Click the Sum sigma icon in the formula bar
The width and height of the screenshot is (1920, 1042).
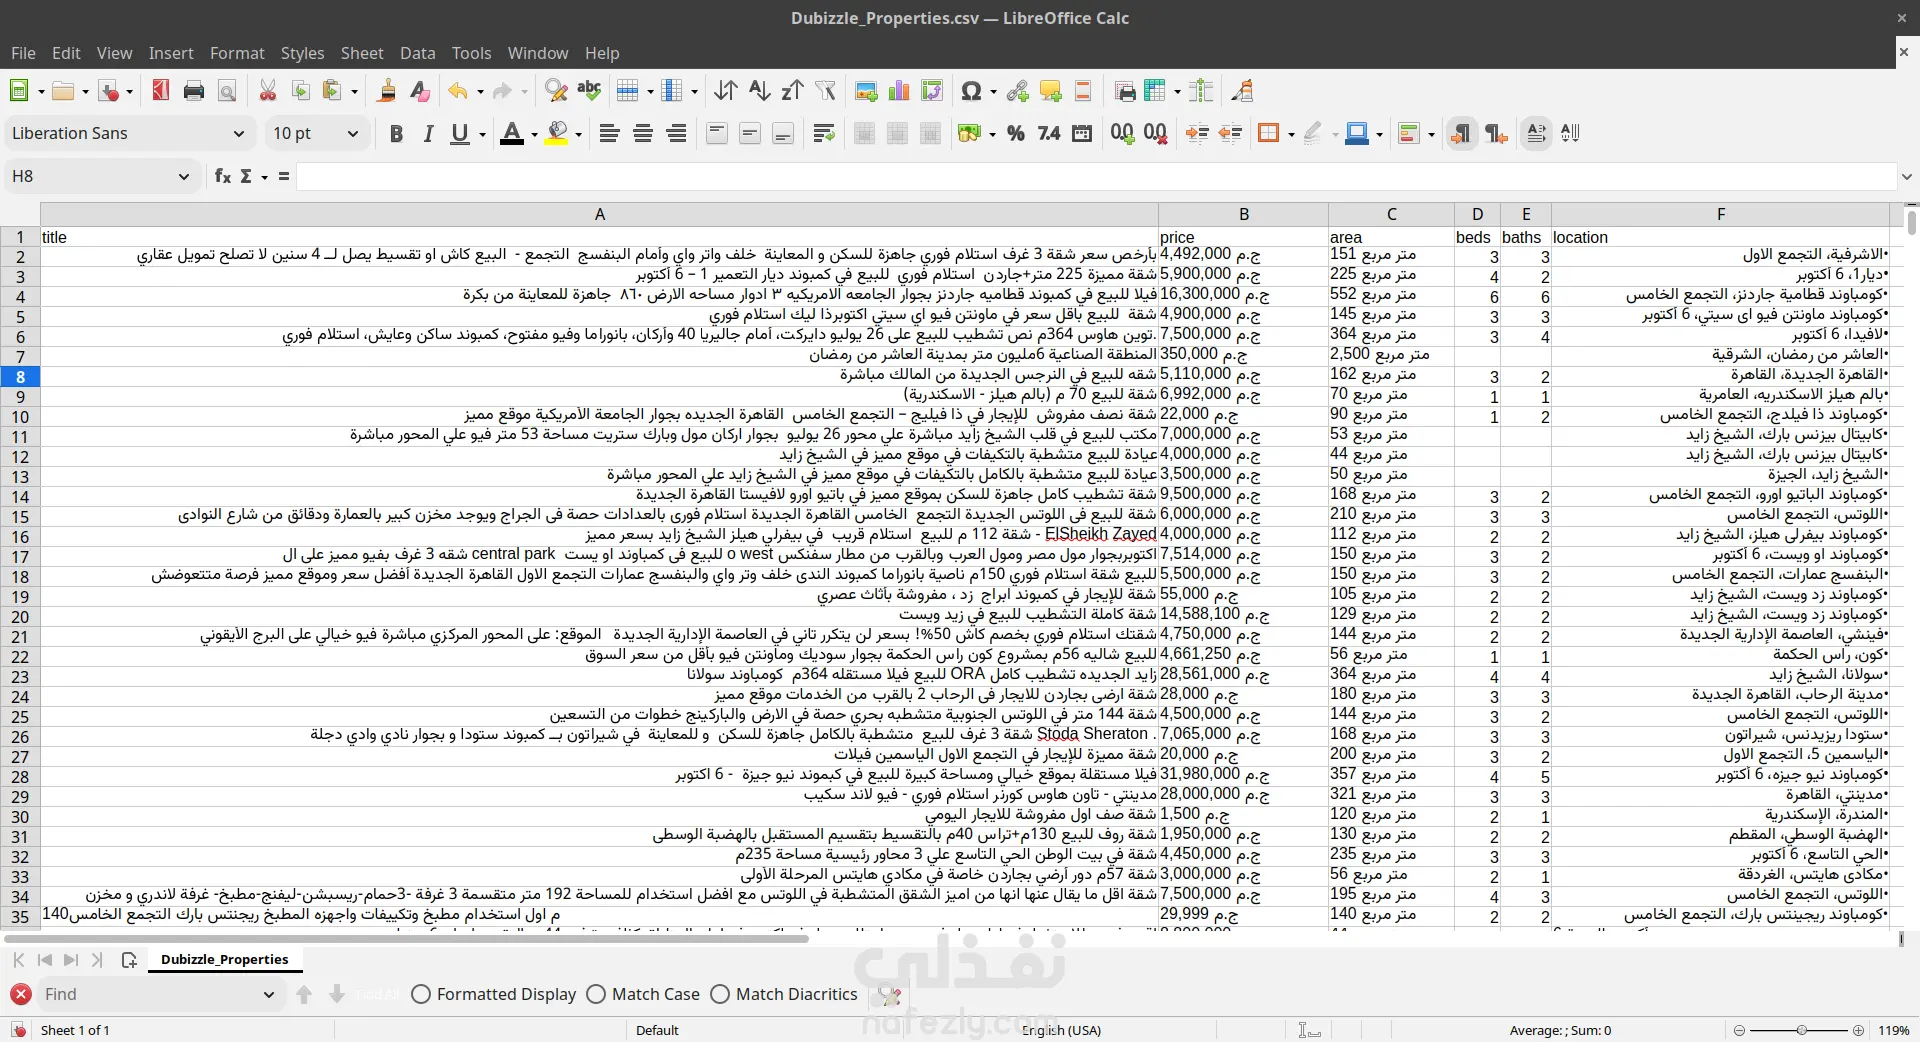coord(246,176)
